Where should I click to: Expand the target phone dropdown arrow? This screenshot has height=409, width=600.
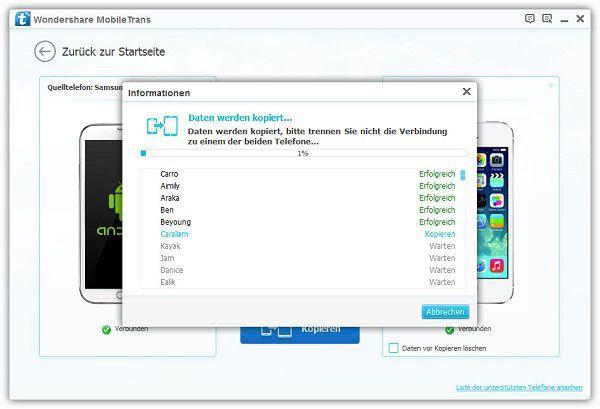(549, 86)
